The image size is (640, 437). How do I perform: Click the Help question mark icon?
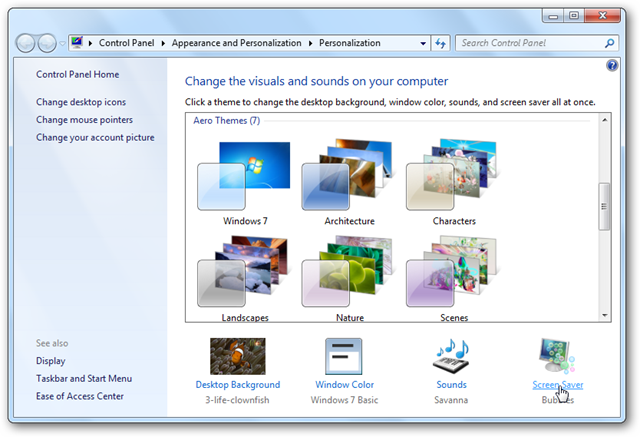click(612, 66)
